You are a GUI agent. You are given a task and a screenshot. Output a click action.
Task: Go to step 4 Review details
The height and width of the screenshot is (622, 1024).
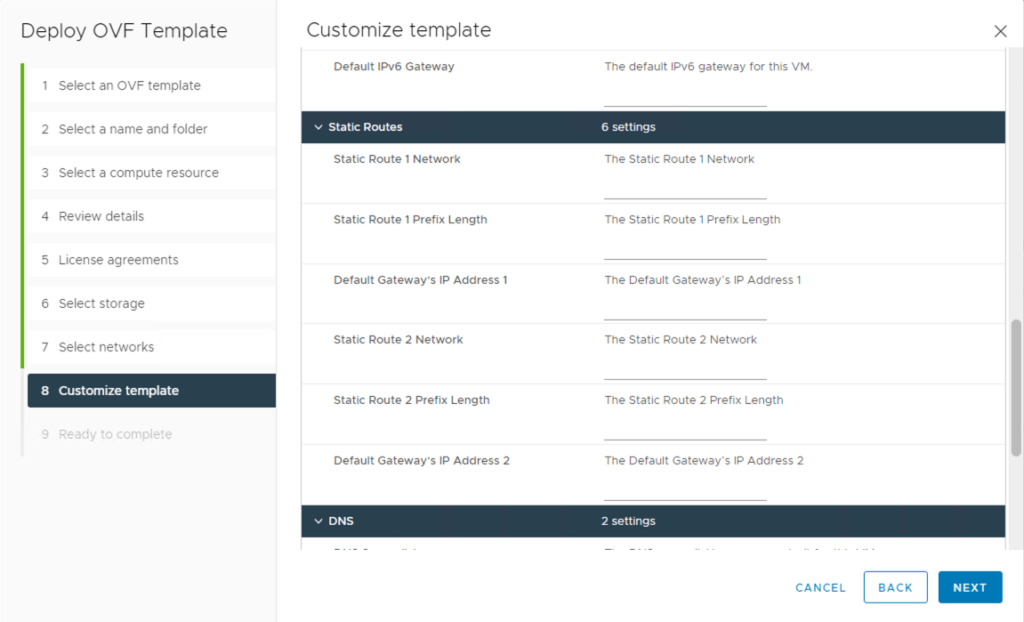tap(152, 216)
